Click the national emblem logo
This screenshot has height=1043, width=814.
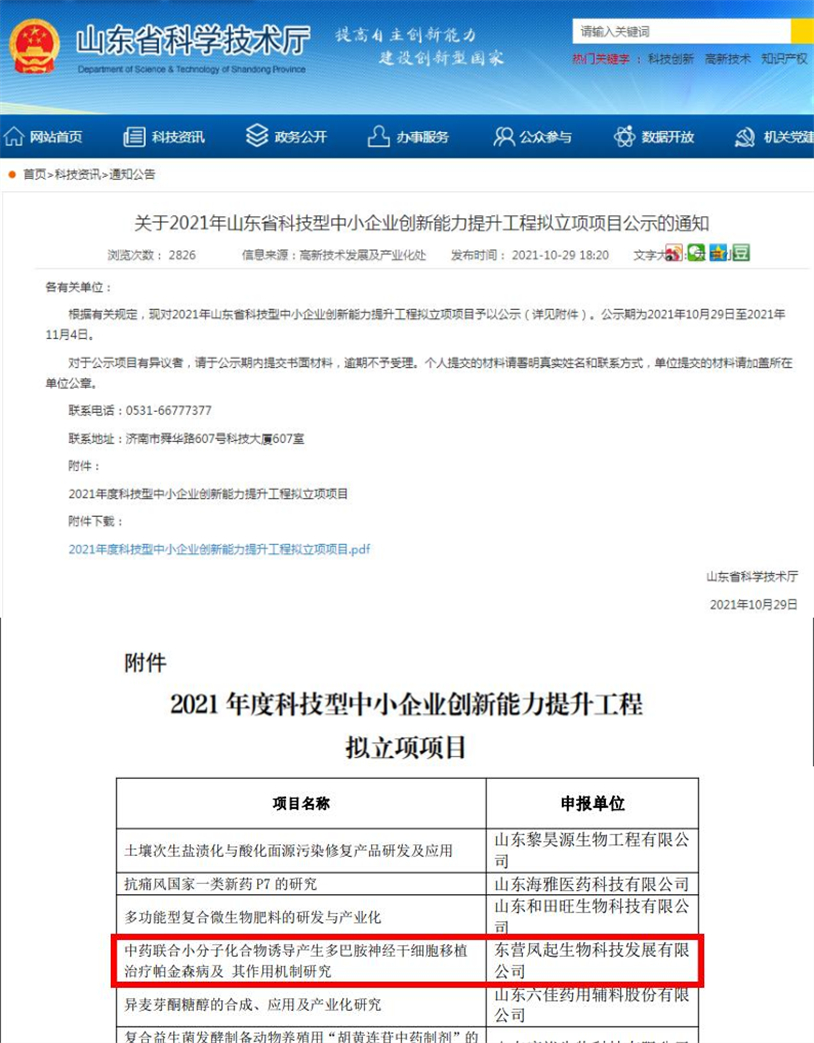point(35,47)
